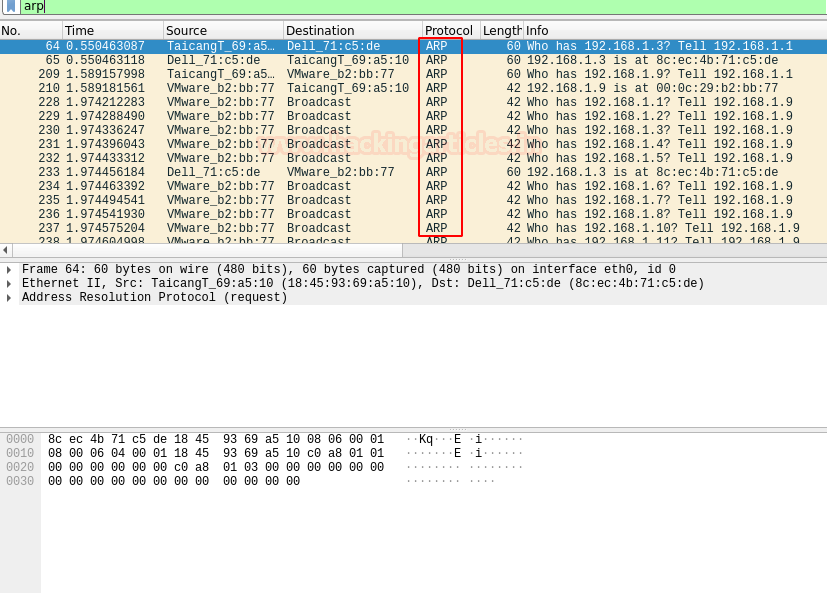The width and height of the screenshot is (827, 593).
Task: Click hex offset 0010 row bytes
Action: pyautogui.click(x=216, y=454)
